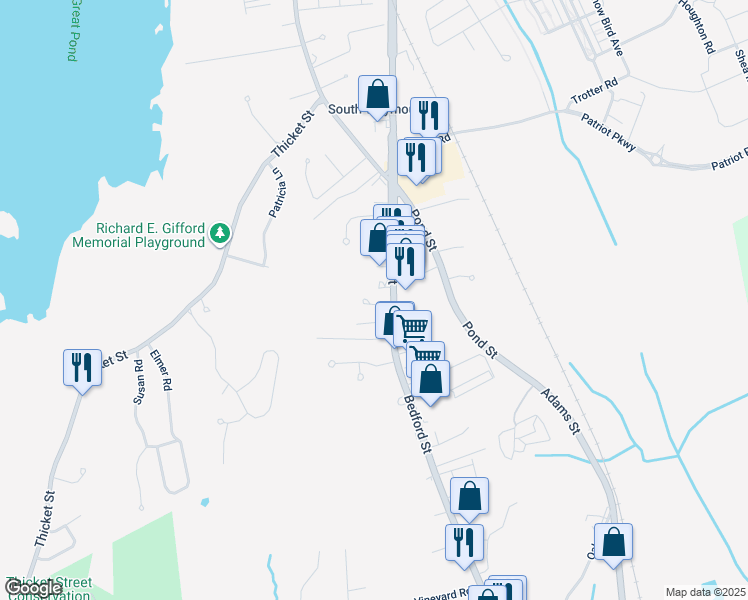Select shopping bag marker left of Pond St cluster
The image size is (748, 600).
click(376, 238)
